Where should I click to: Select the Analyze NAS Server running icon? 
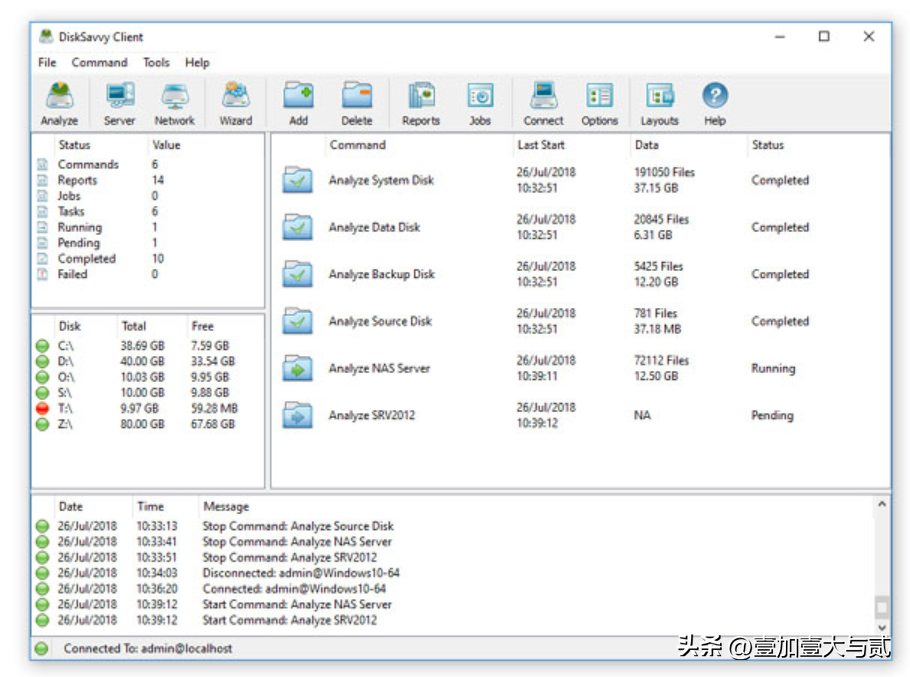[x=298, y=368]
